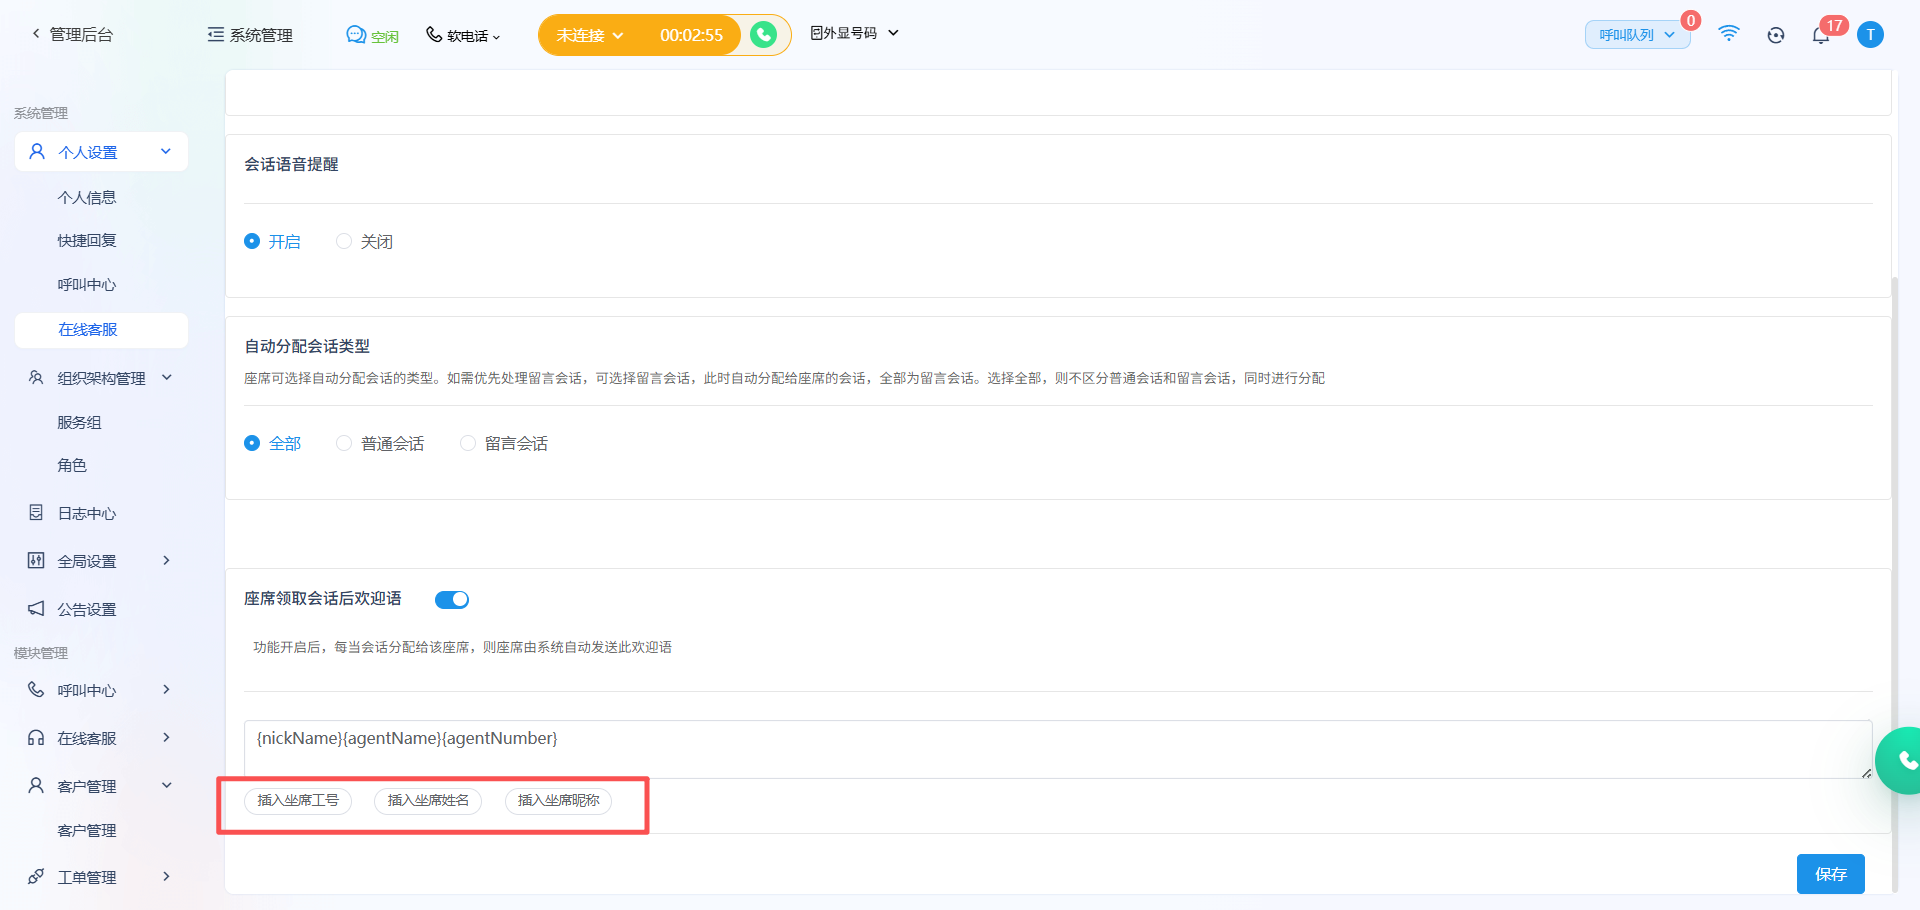The height and width of the screenshot is (910, 1920).
Task: Click the 公告设置 megaphone icon
Action: (x=36, y=609)
